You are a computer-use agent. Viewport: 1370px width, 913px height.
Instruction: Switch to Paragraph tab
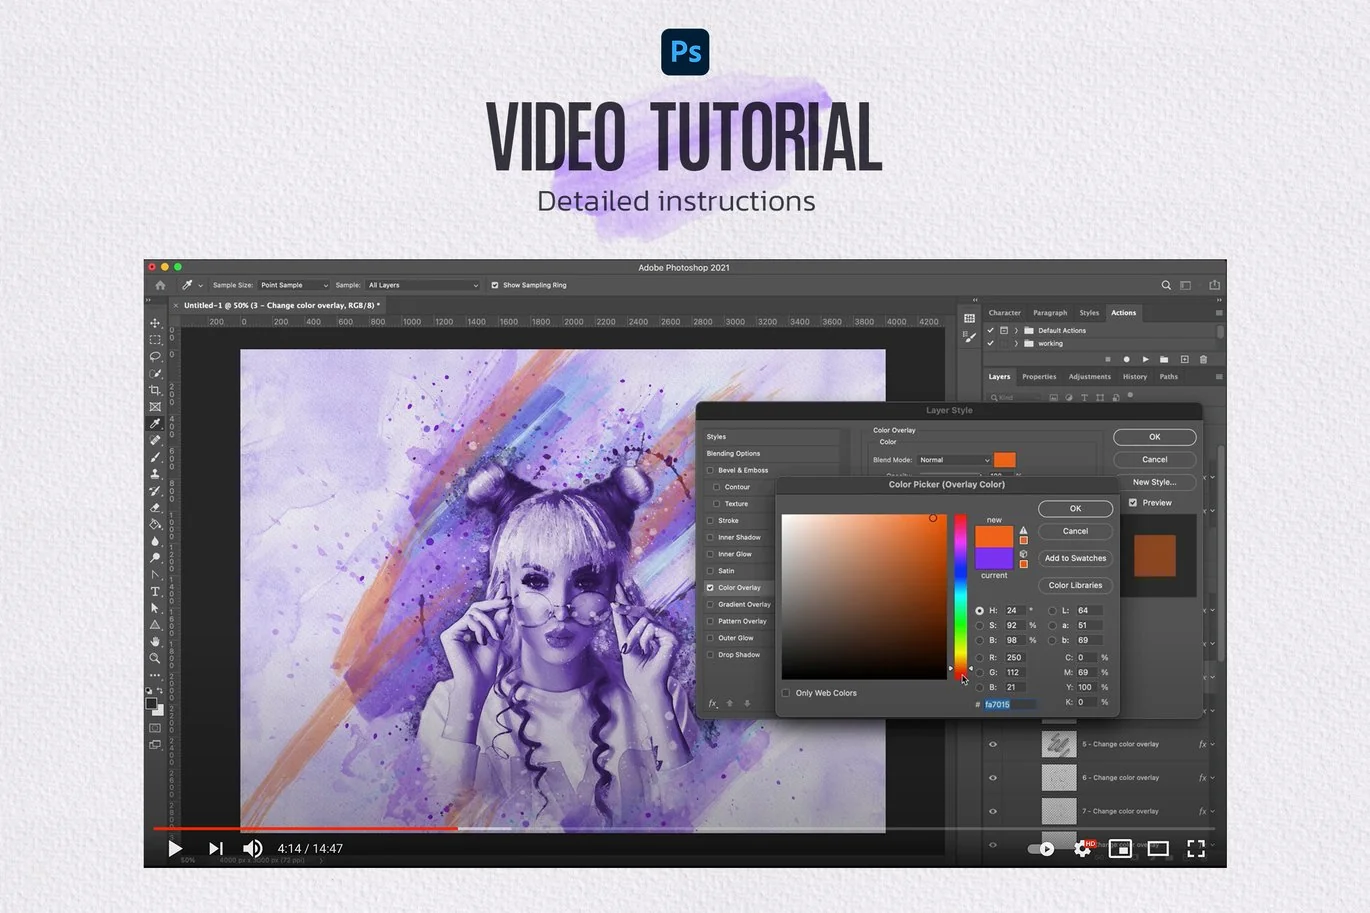(x=1050, y=313)
